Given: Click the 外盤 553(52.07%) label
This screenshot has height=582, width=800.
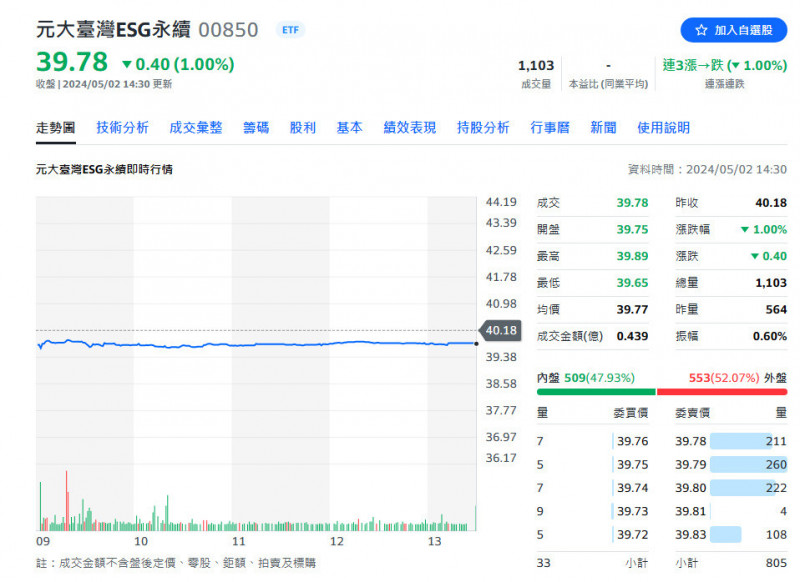Looking at the screenshot, I should (x=738, y=378).
